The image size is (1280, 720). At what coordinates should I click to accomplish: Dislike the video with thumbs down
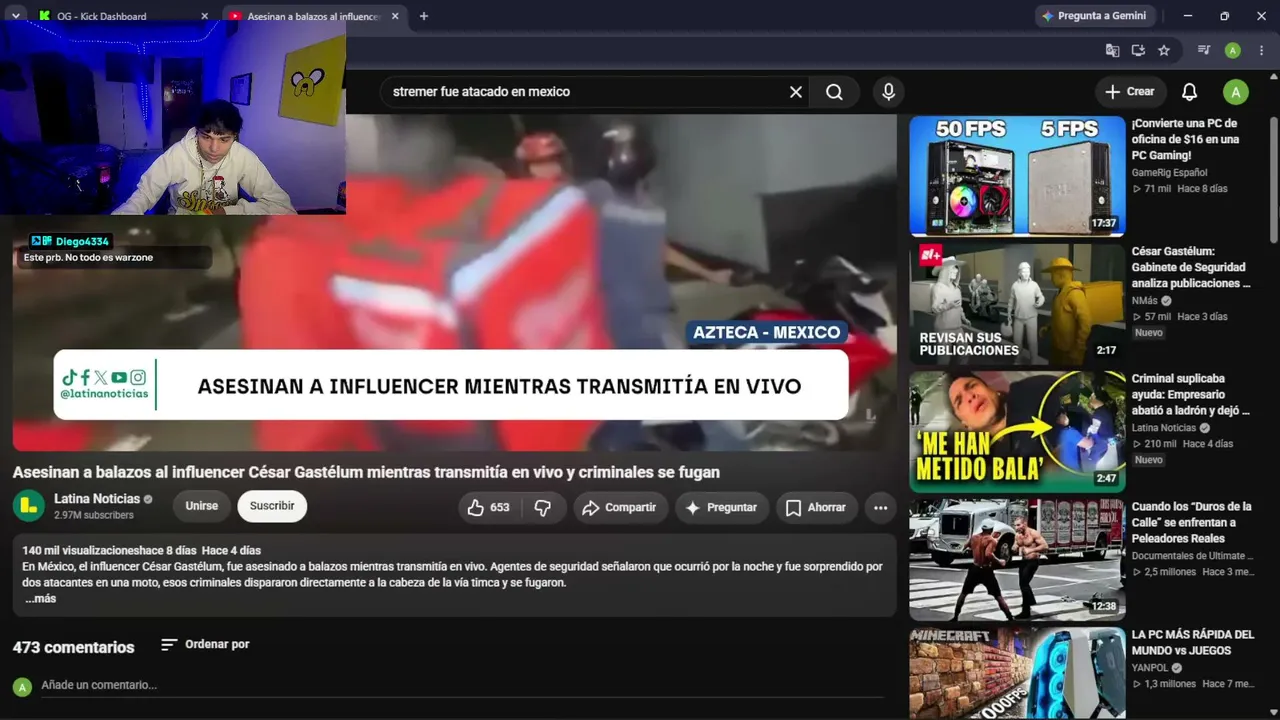coord(543,507)
